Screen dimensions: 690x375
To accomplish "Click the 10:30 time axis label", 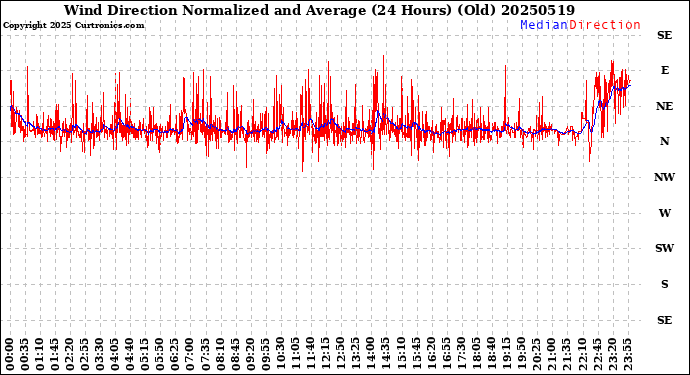I will 281,355.
